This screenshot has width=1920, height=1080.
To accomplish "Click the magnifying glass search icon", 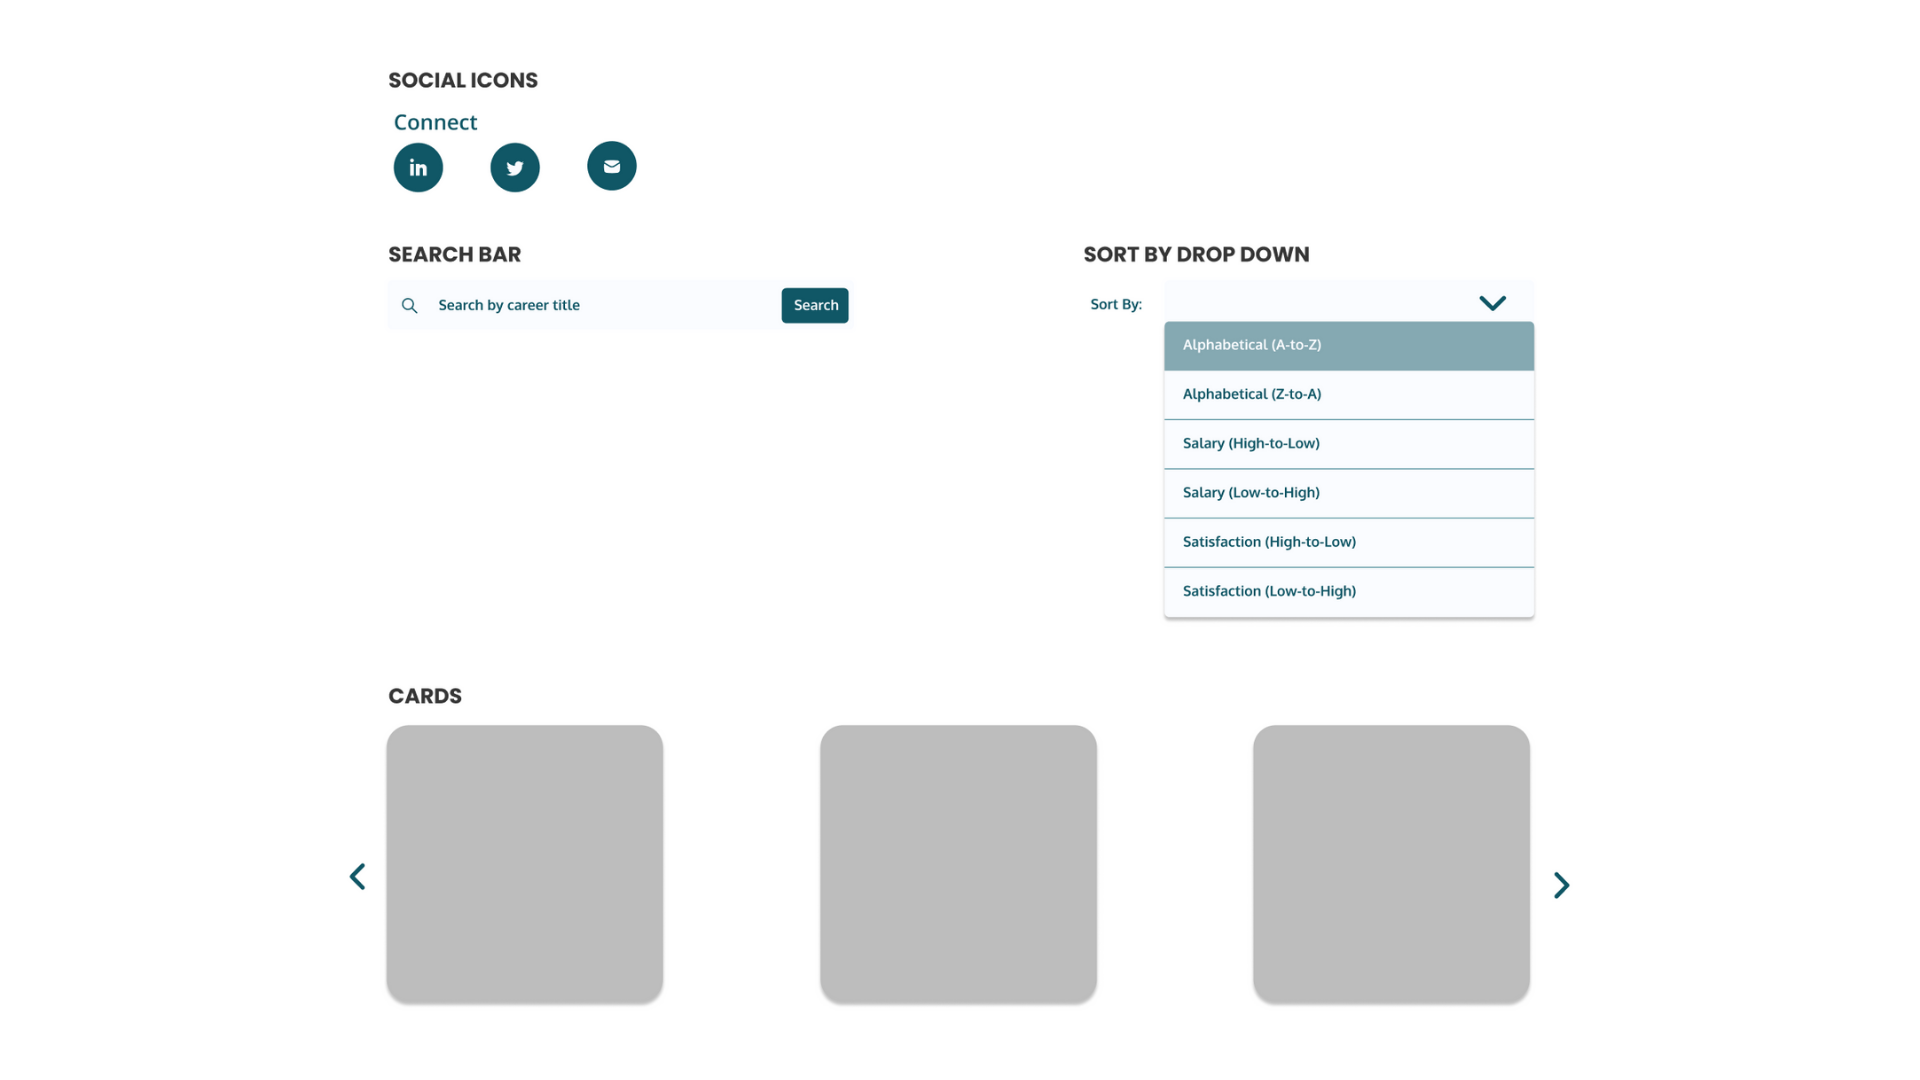I will tap(410, 305).
